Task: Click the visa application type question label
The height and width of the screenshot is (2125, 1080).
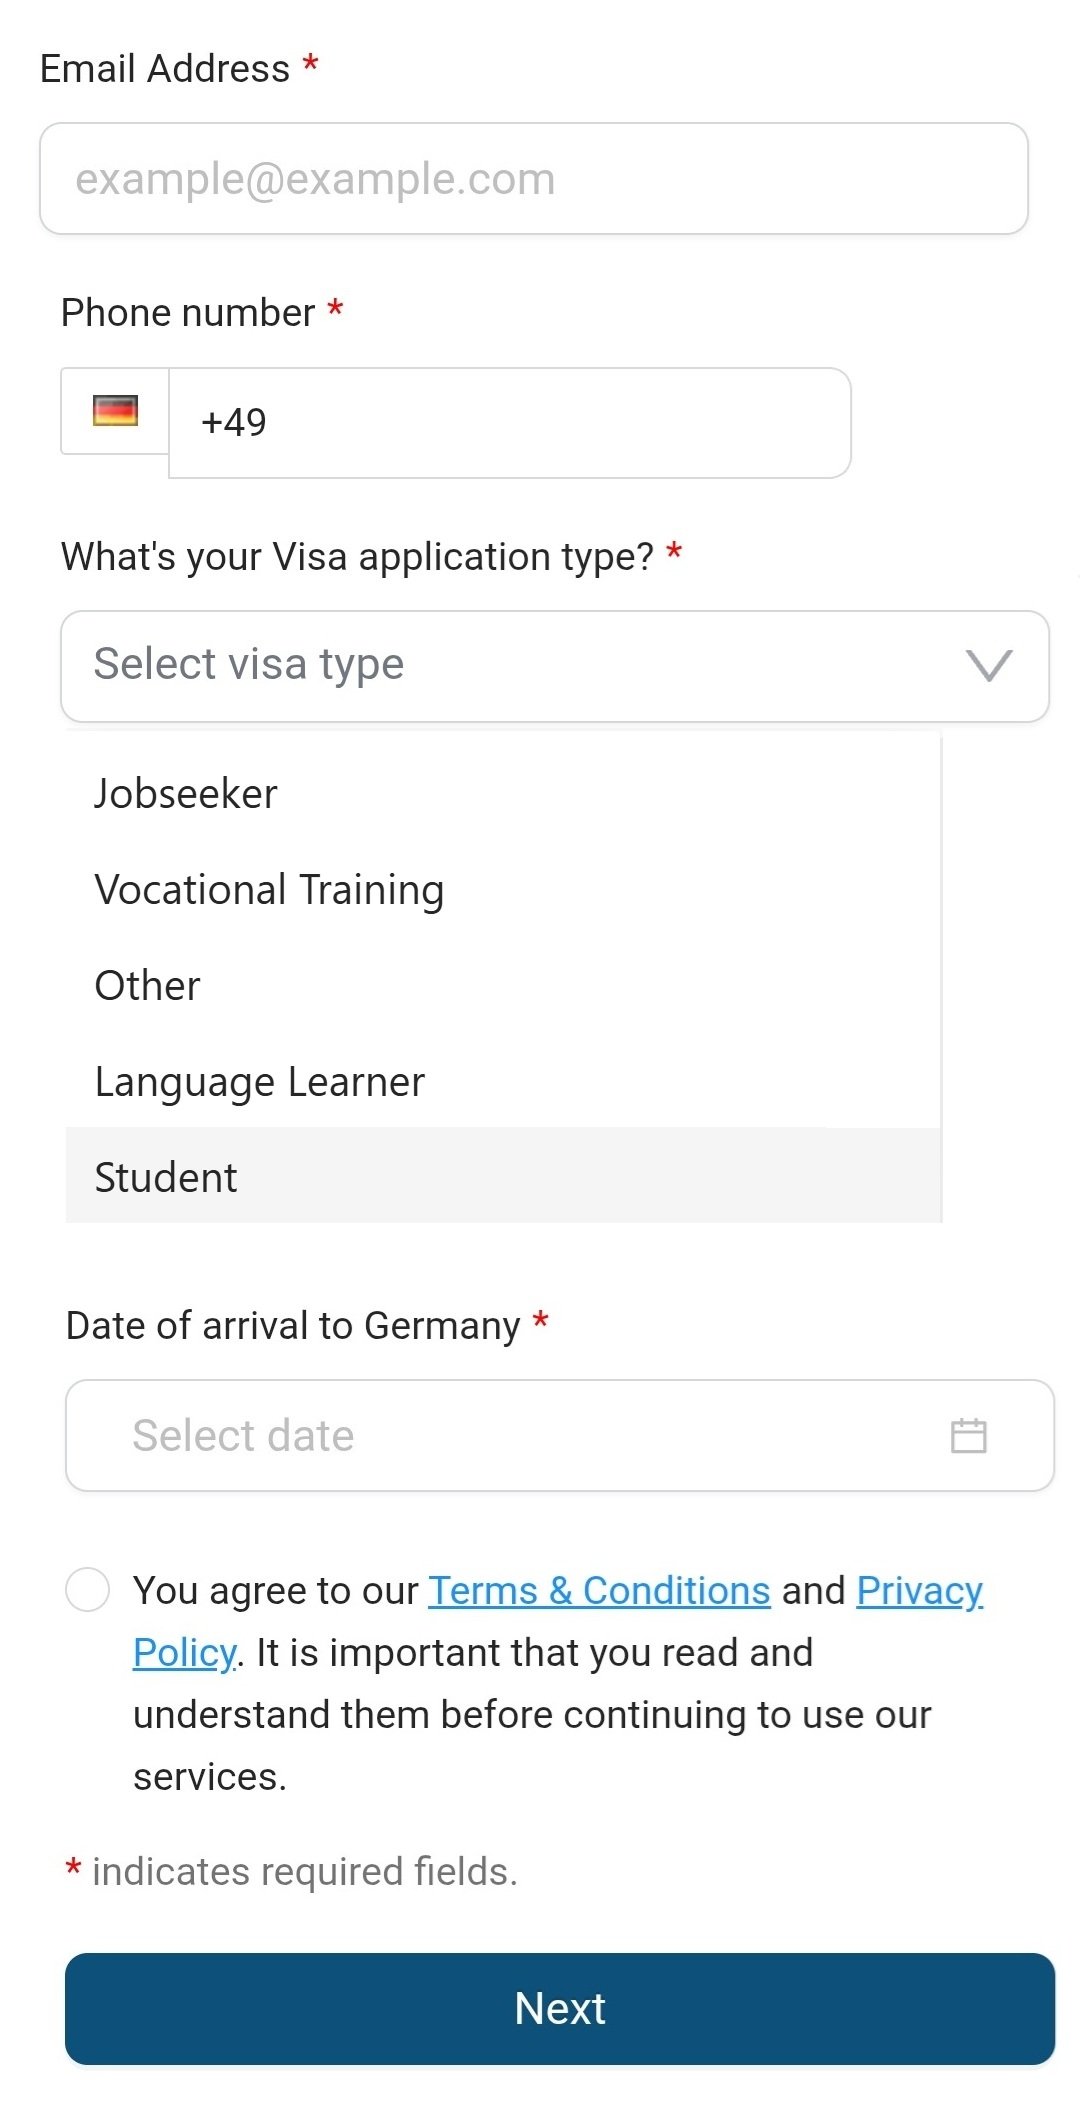Action: pos(357,557)
